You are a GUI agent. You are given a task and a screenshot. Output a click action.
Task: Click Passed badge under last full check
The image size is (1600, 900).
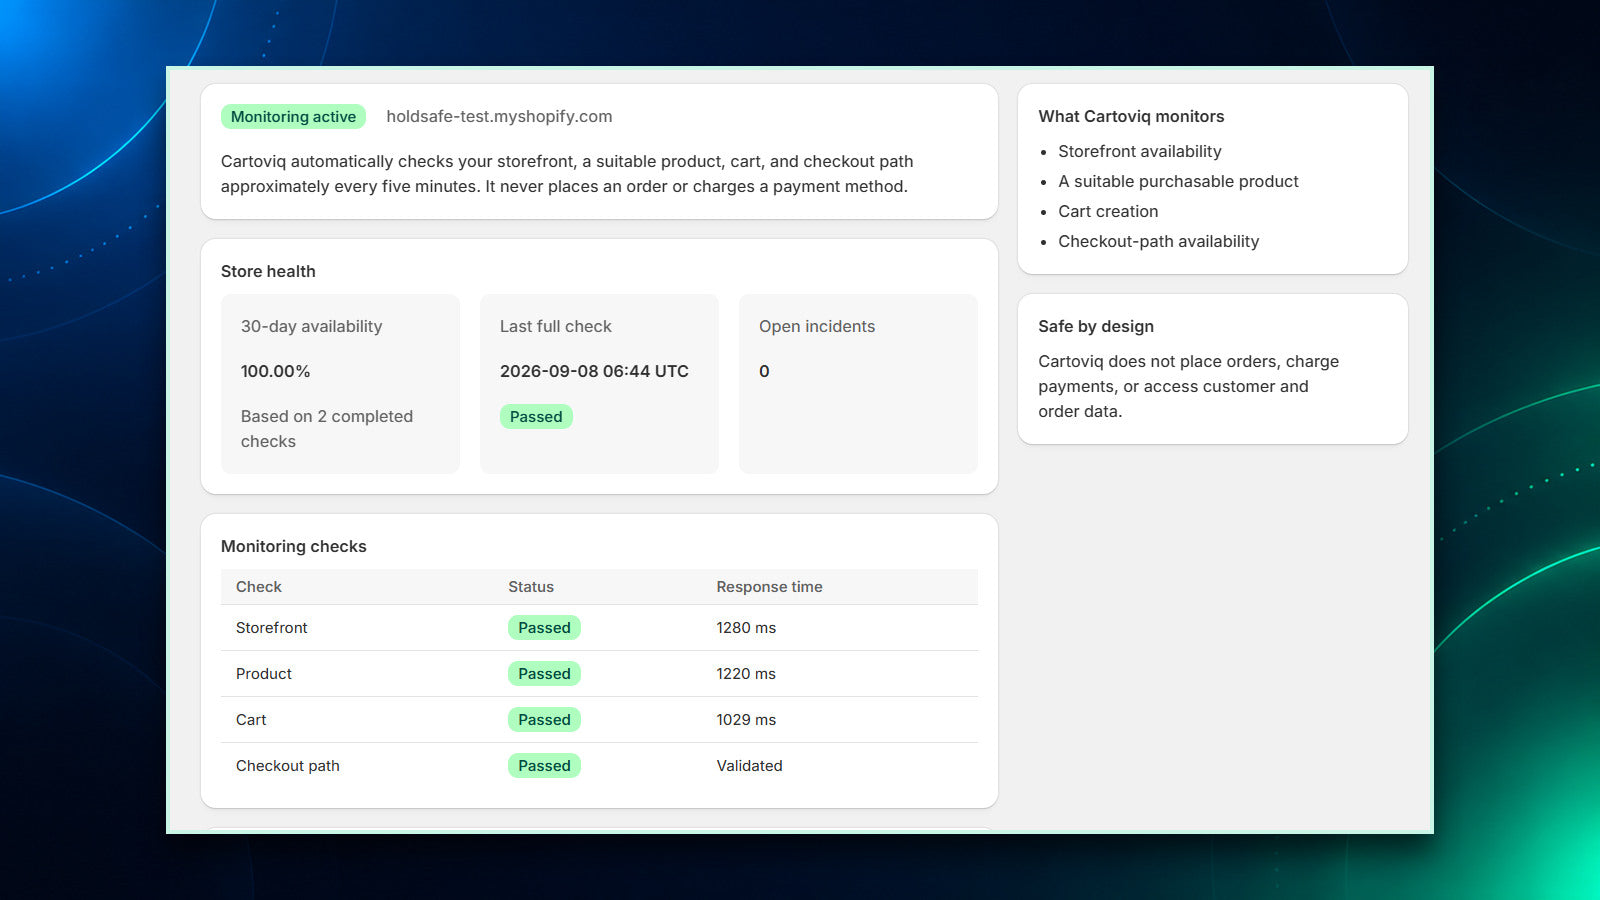coord(536,417)
